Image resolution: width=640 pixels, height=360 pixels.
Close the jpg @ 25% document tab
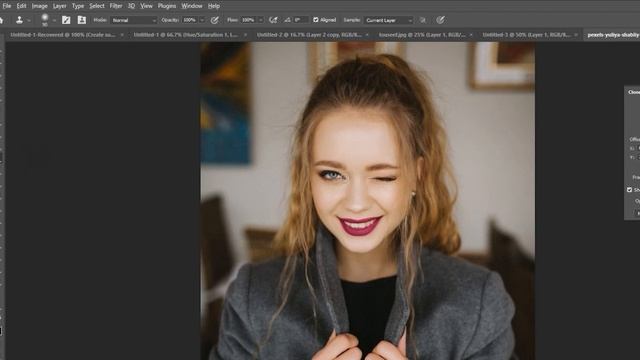pyautogui.click(x=471, y=35)
